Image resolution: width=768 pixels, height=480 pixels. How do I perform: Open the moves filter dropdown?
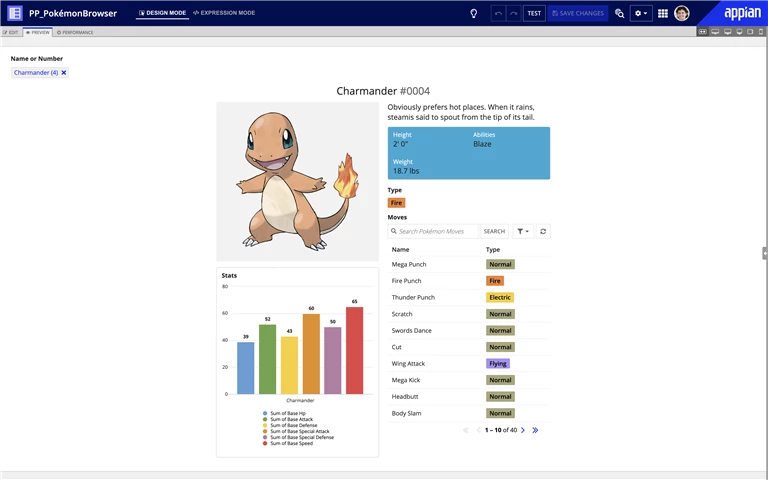point(523,231)
